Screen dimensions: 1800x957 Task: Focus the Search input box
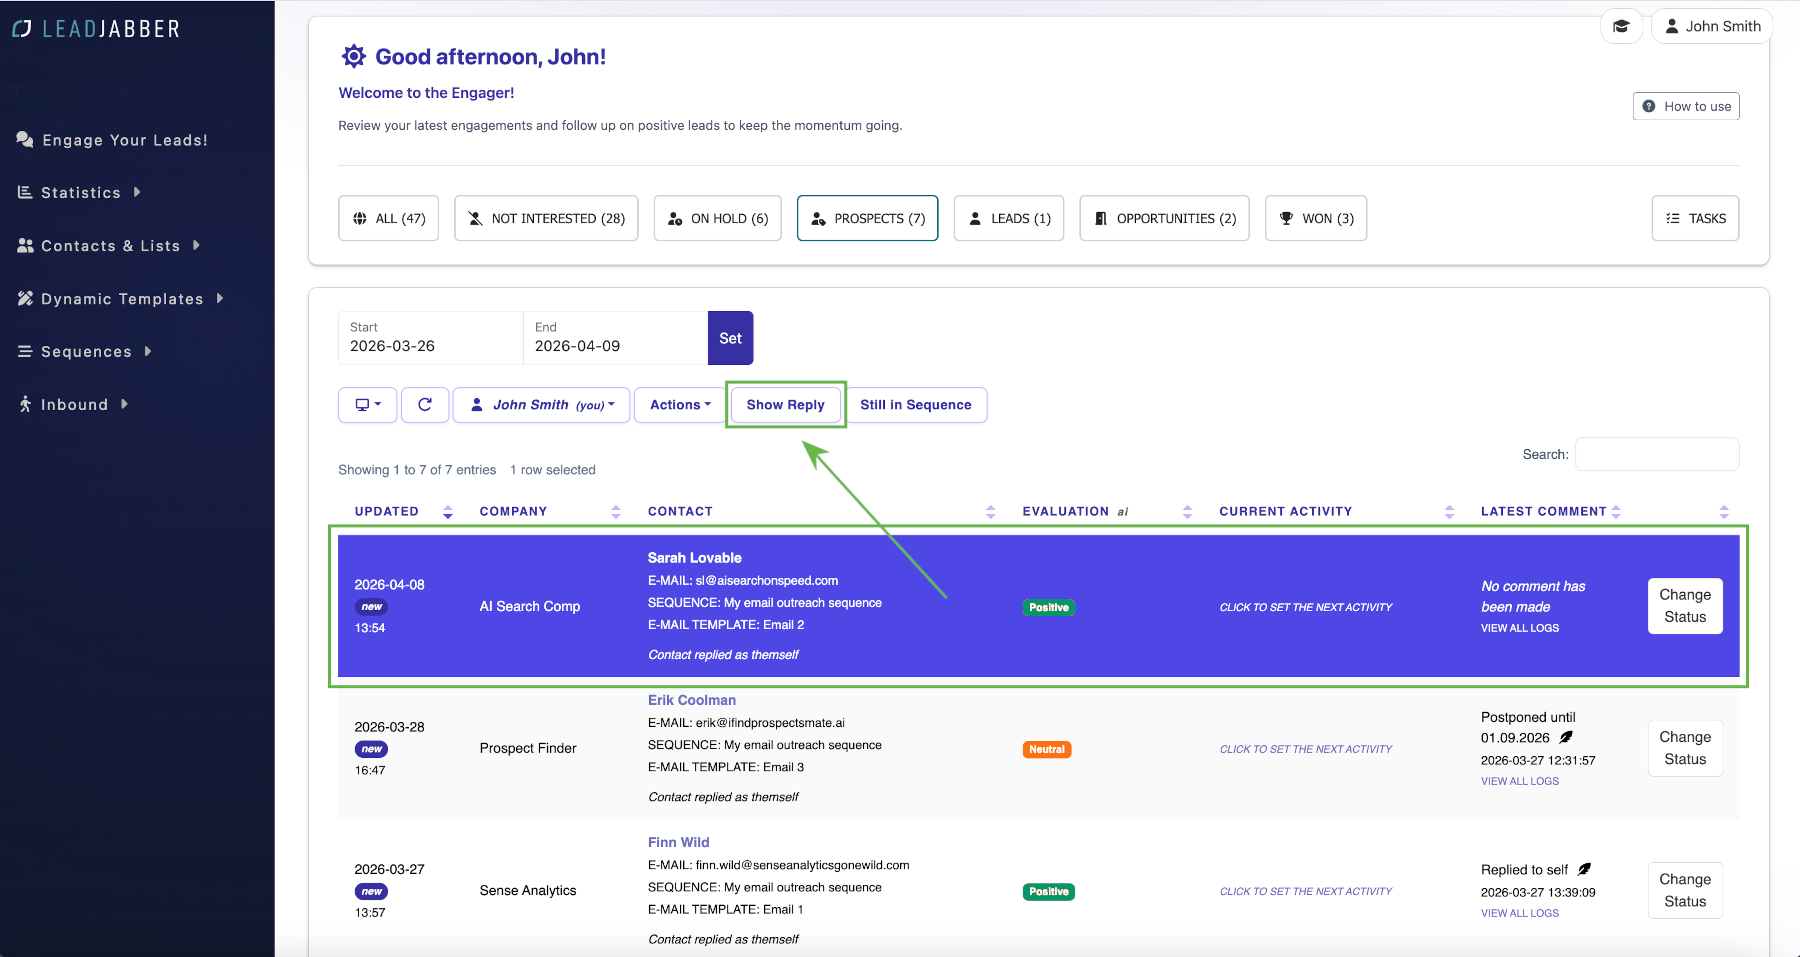click(x=1657, y=454)
